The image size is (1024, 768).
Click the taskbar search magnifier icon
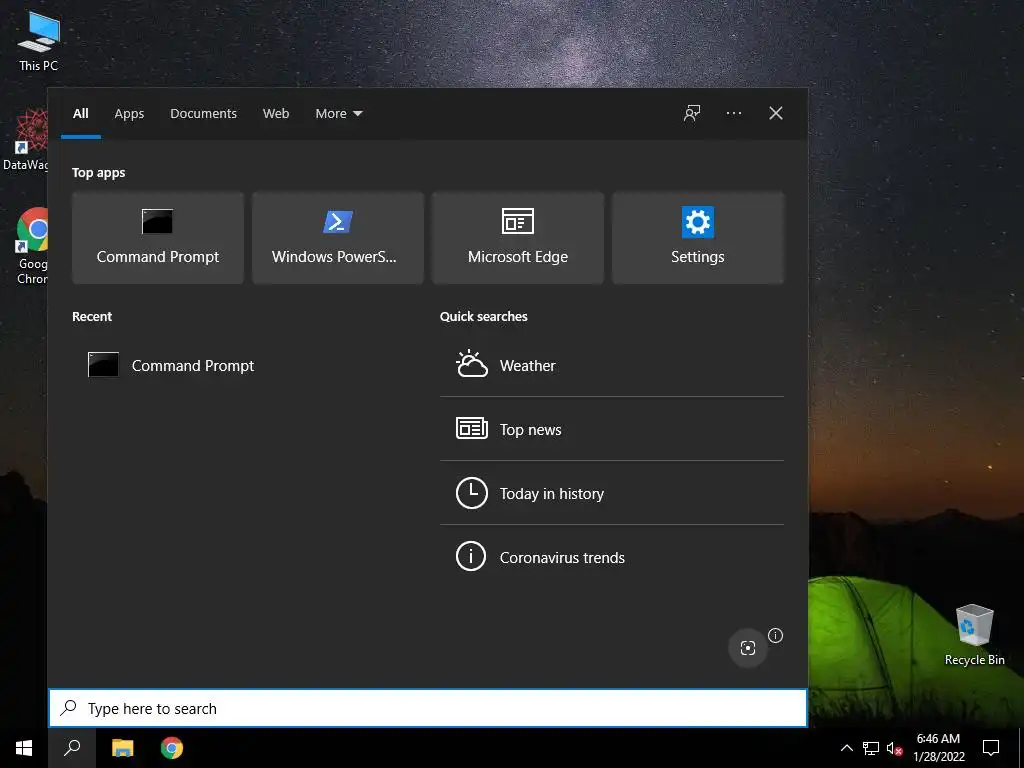72,748
